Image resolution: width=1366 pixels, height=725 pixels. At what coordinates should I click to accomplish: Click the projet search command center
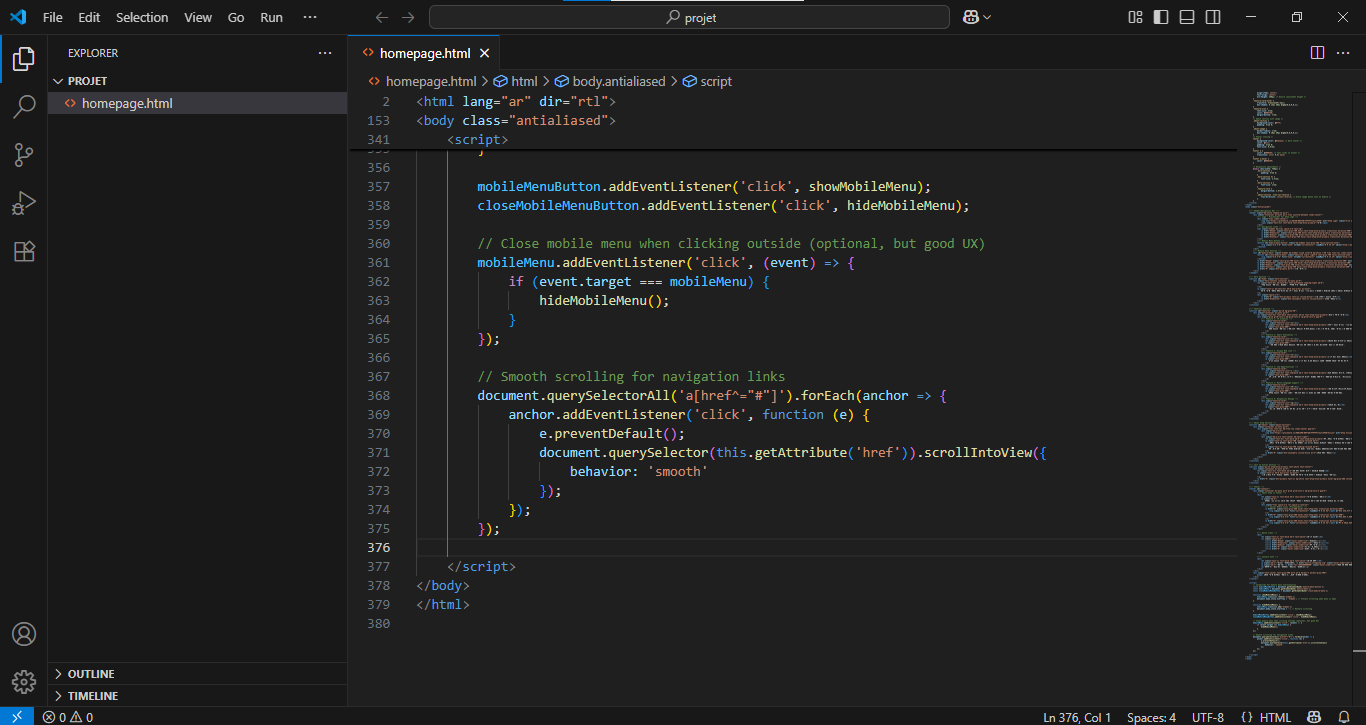pyautogui.click(x=689, y=17)
